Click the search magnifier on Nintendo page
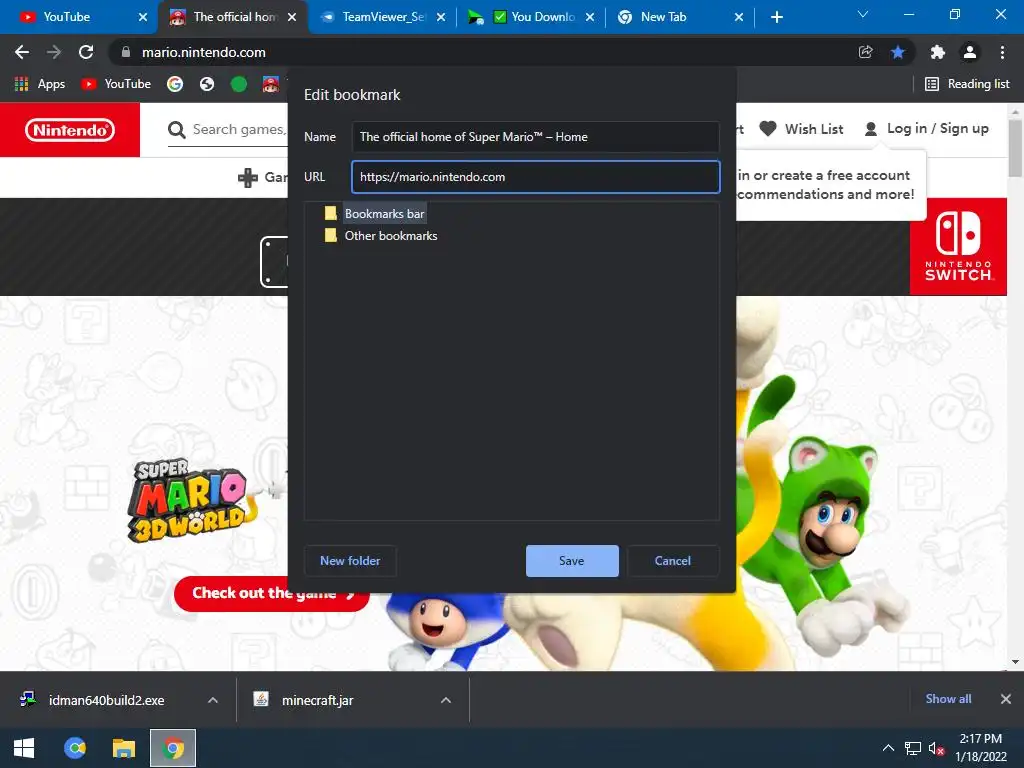The width and height of the screenshot is (1024, 768). (x=176, y=129)
